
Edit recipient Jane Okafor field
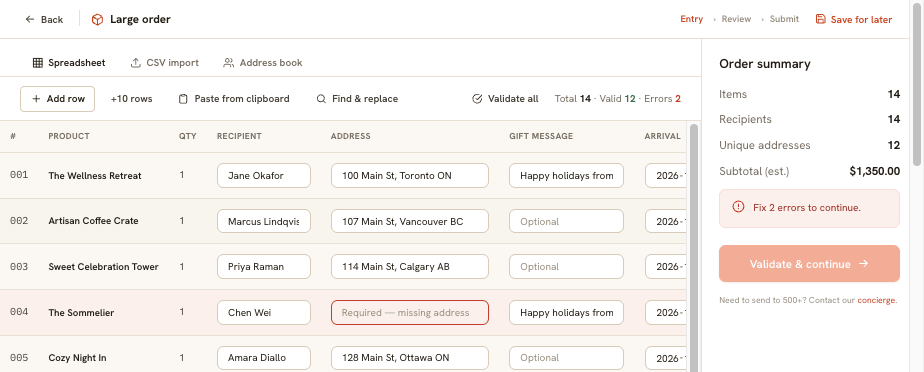pyautogui.click(x=264, y=176)
